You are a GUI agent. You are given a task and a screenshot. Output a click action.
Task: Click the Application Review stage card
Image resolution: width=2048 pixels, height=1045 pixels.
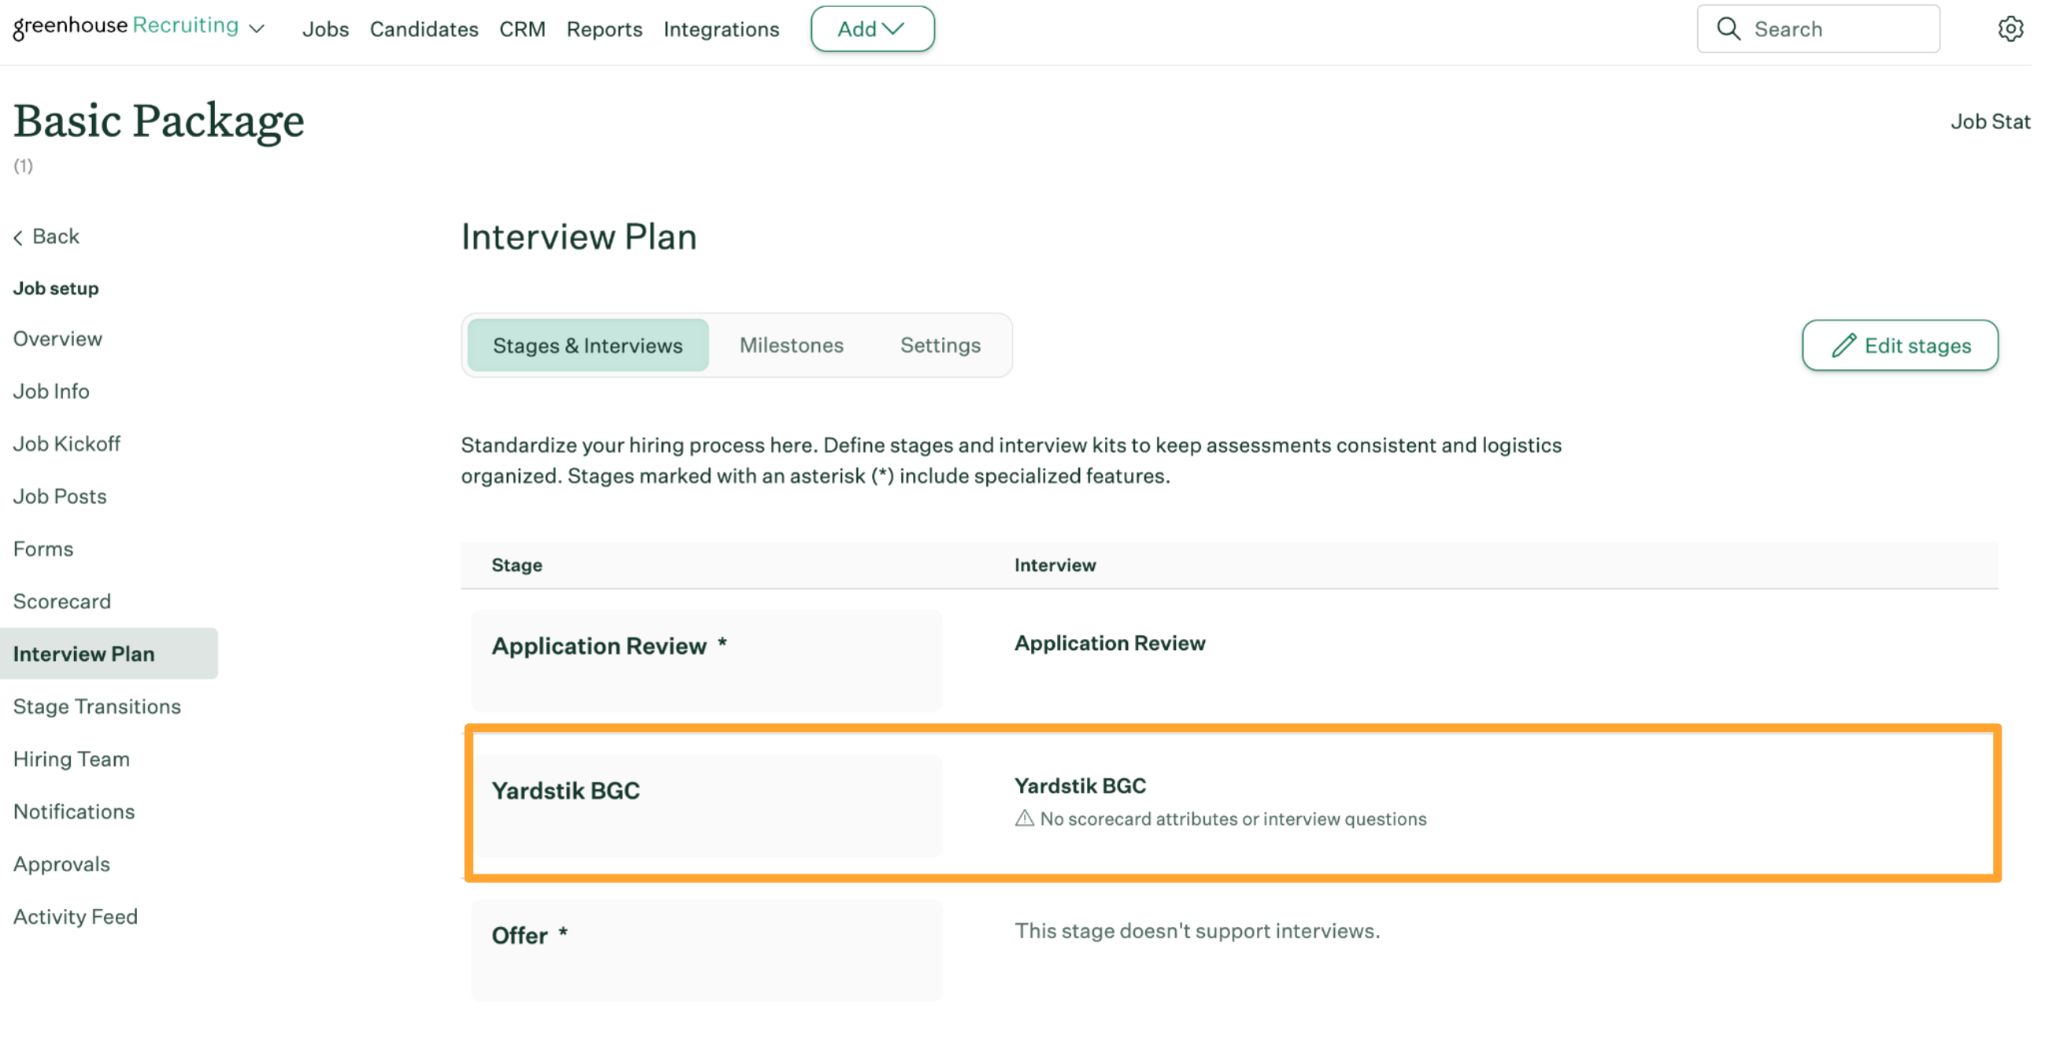click(707, 660)
